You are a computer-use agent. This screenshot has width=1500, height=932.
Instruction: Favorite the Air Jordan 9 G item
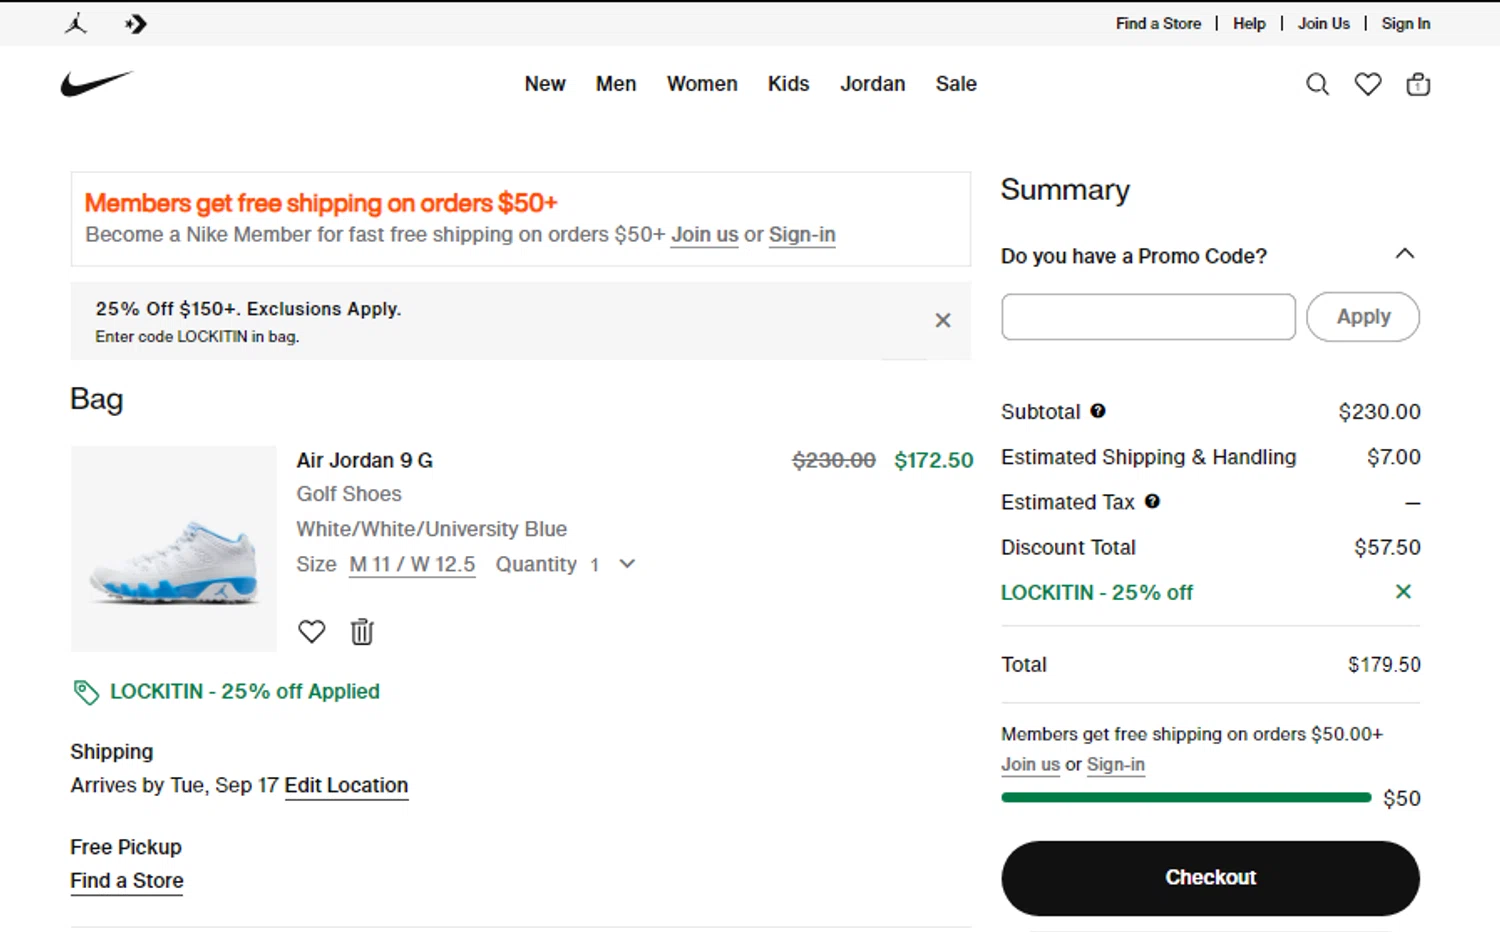pyautogui.click(x=311, y=631)
